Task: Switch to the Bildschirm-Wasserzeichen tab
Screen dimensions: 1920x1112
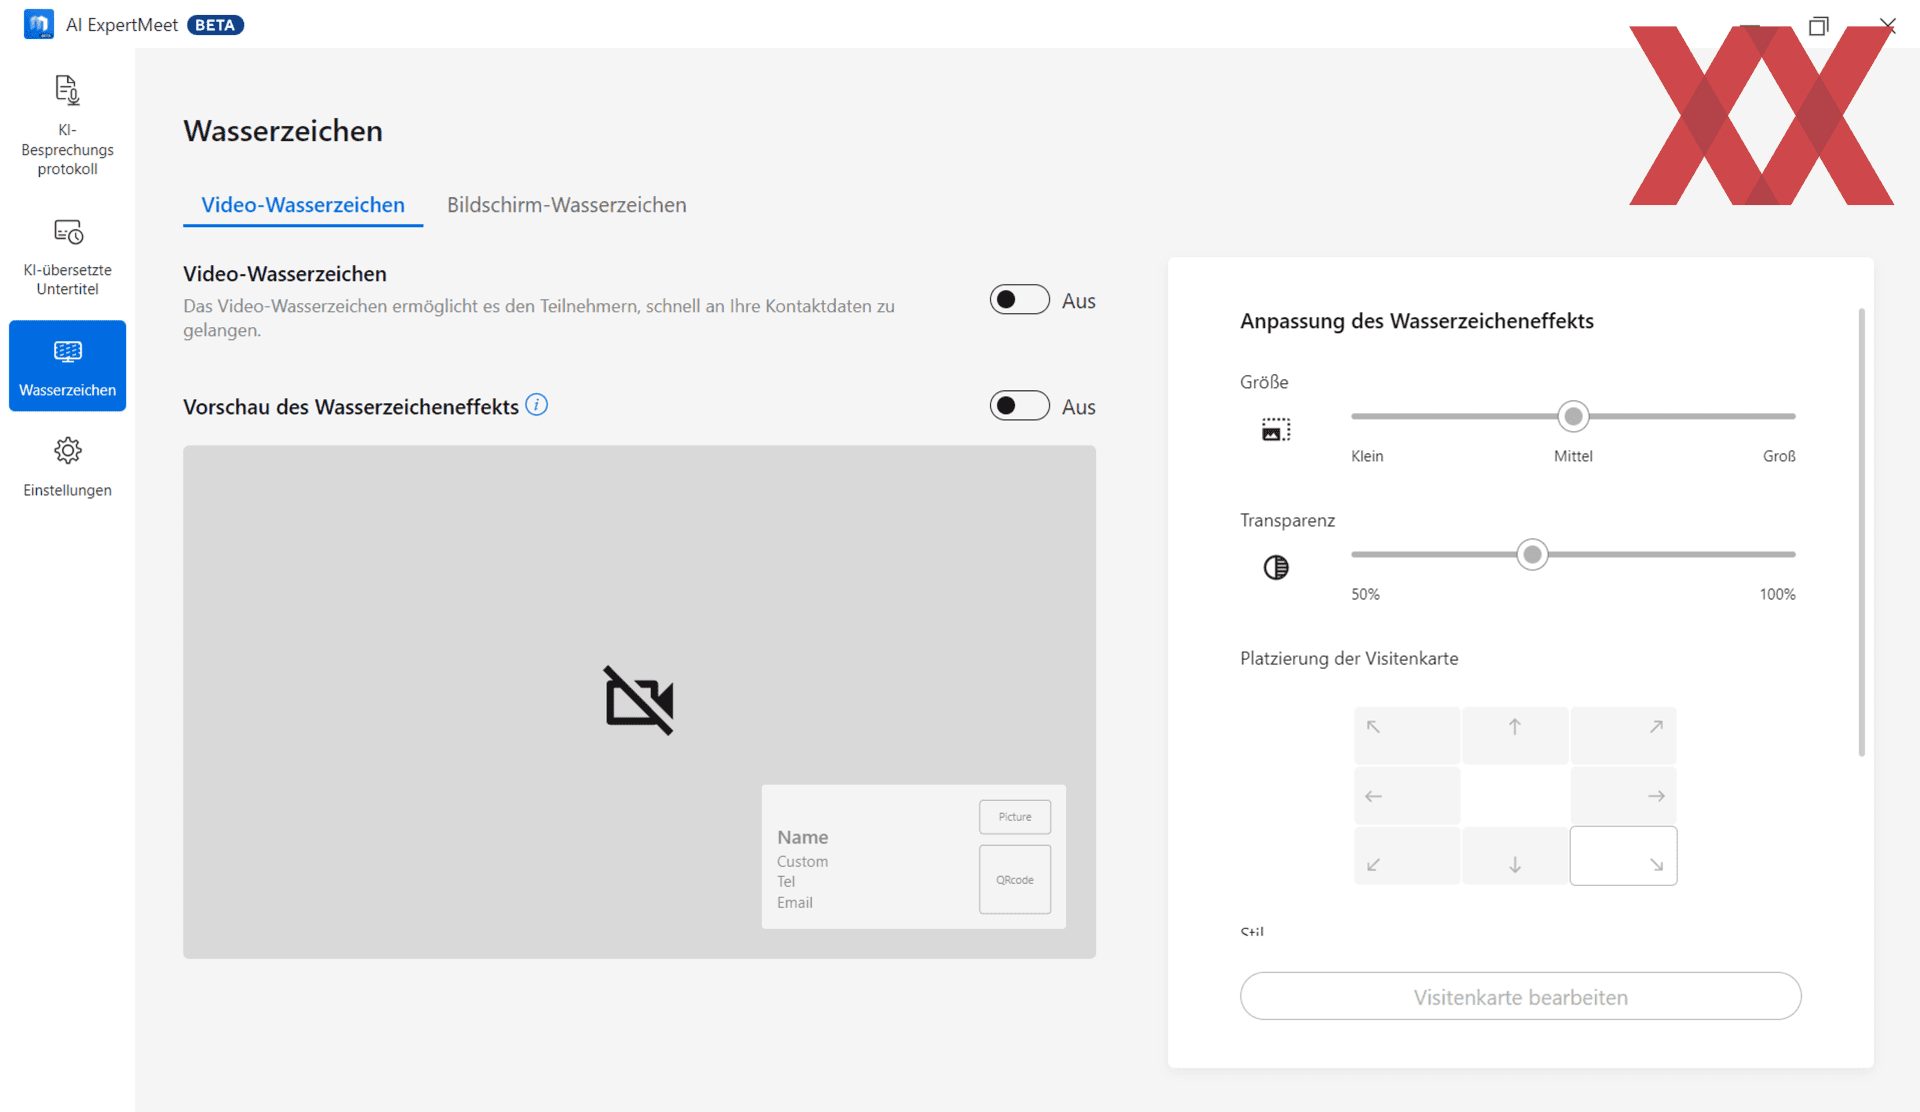Action: (566, 205)
